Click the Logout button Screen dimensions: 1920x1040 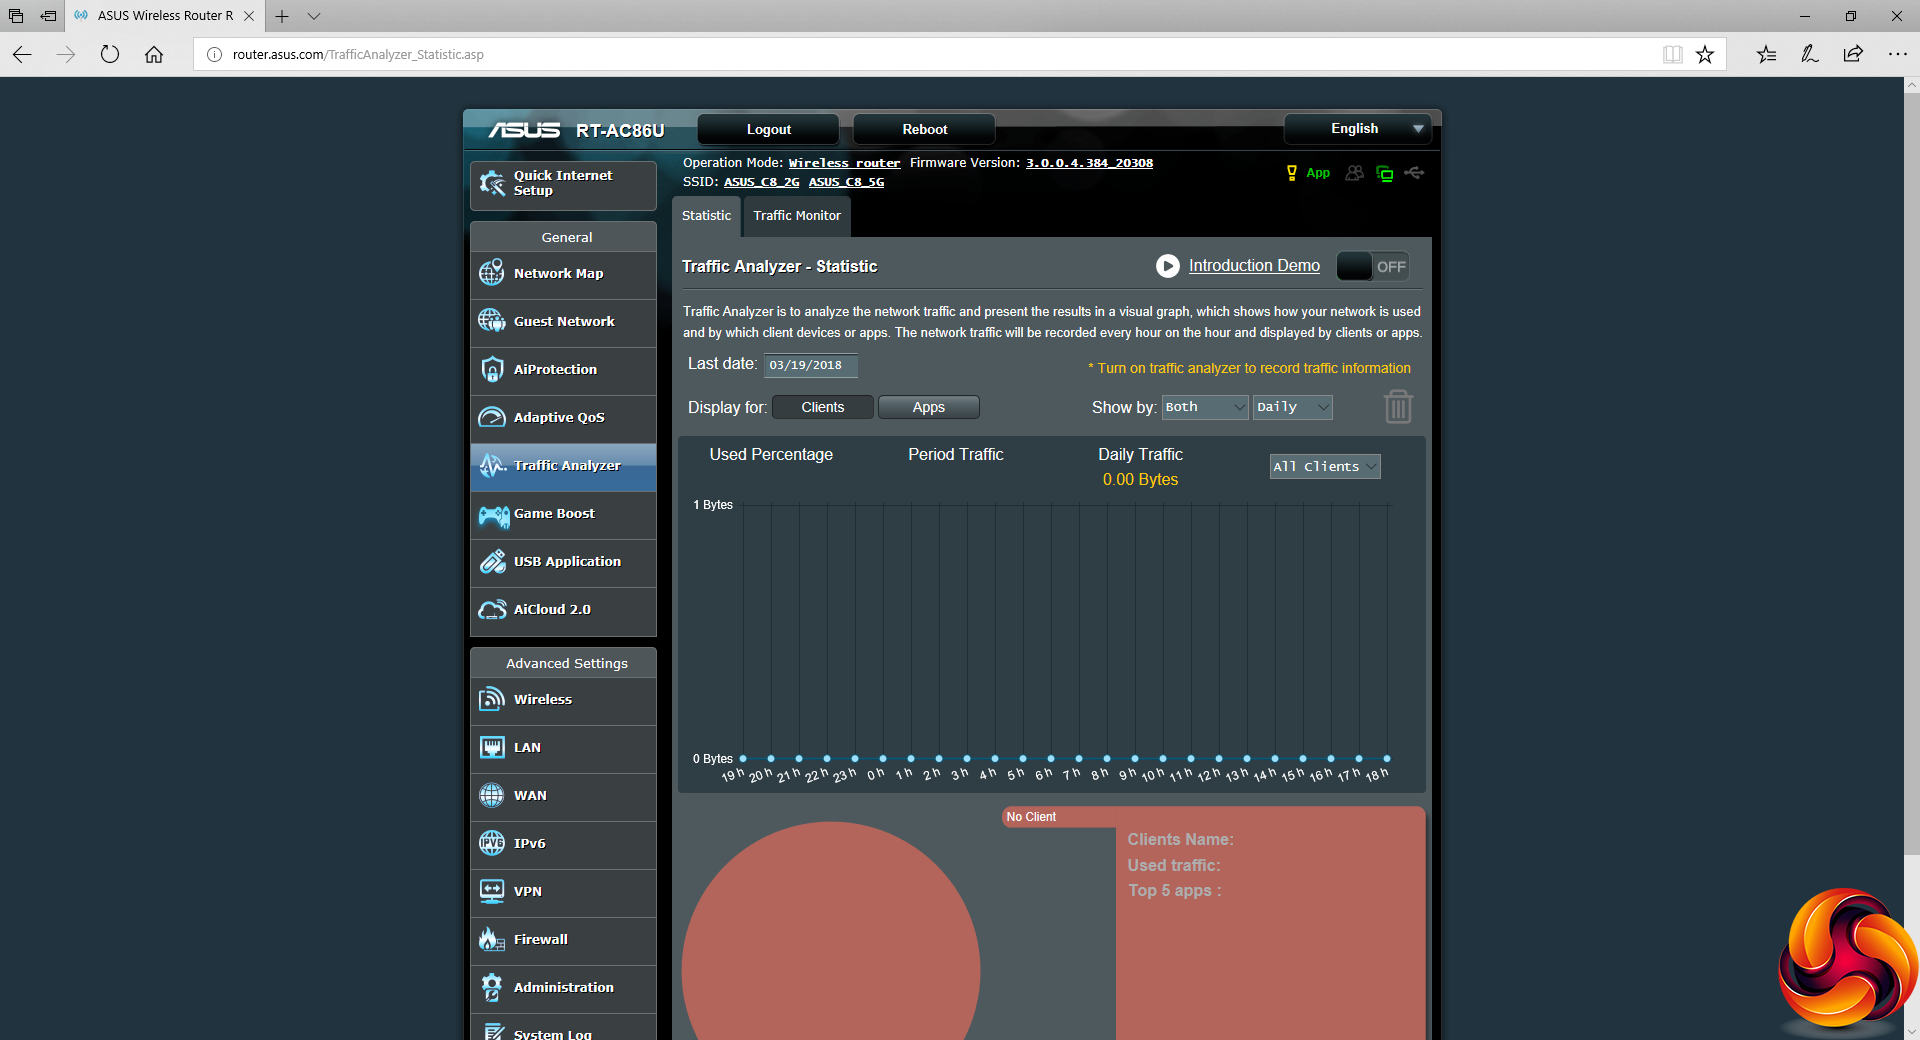[x=768, y=129]
